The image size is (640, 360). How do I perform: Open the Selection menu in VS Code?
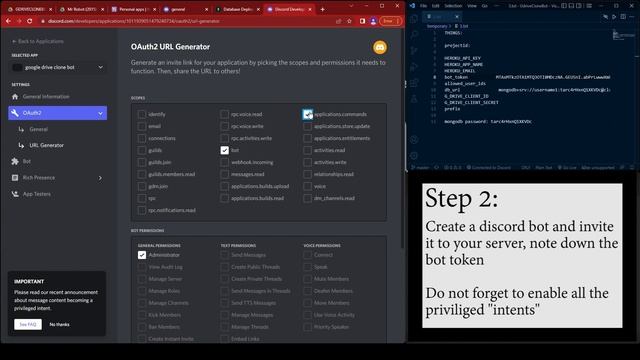click(x=453, y=6)
